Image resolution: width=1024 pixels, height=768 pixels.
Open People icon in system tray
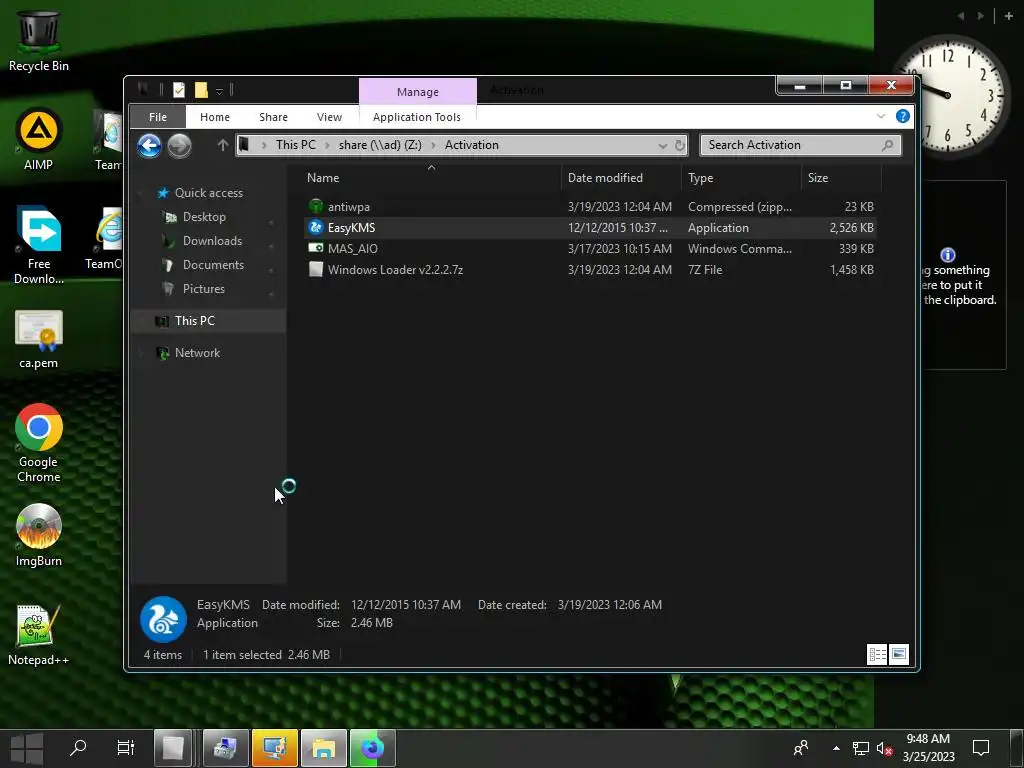tap(801, 748)
